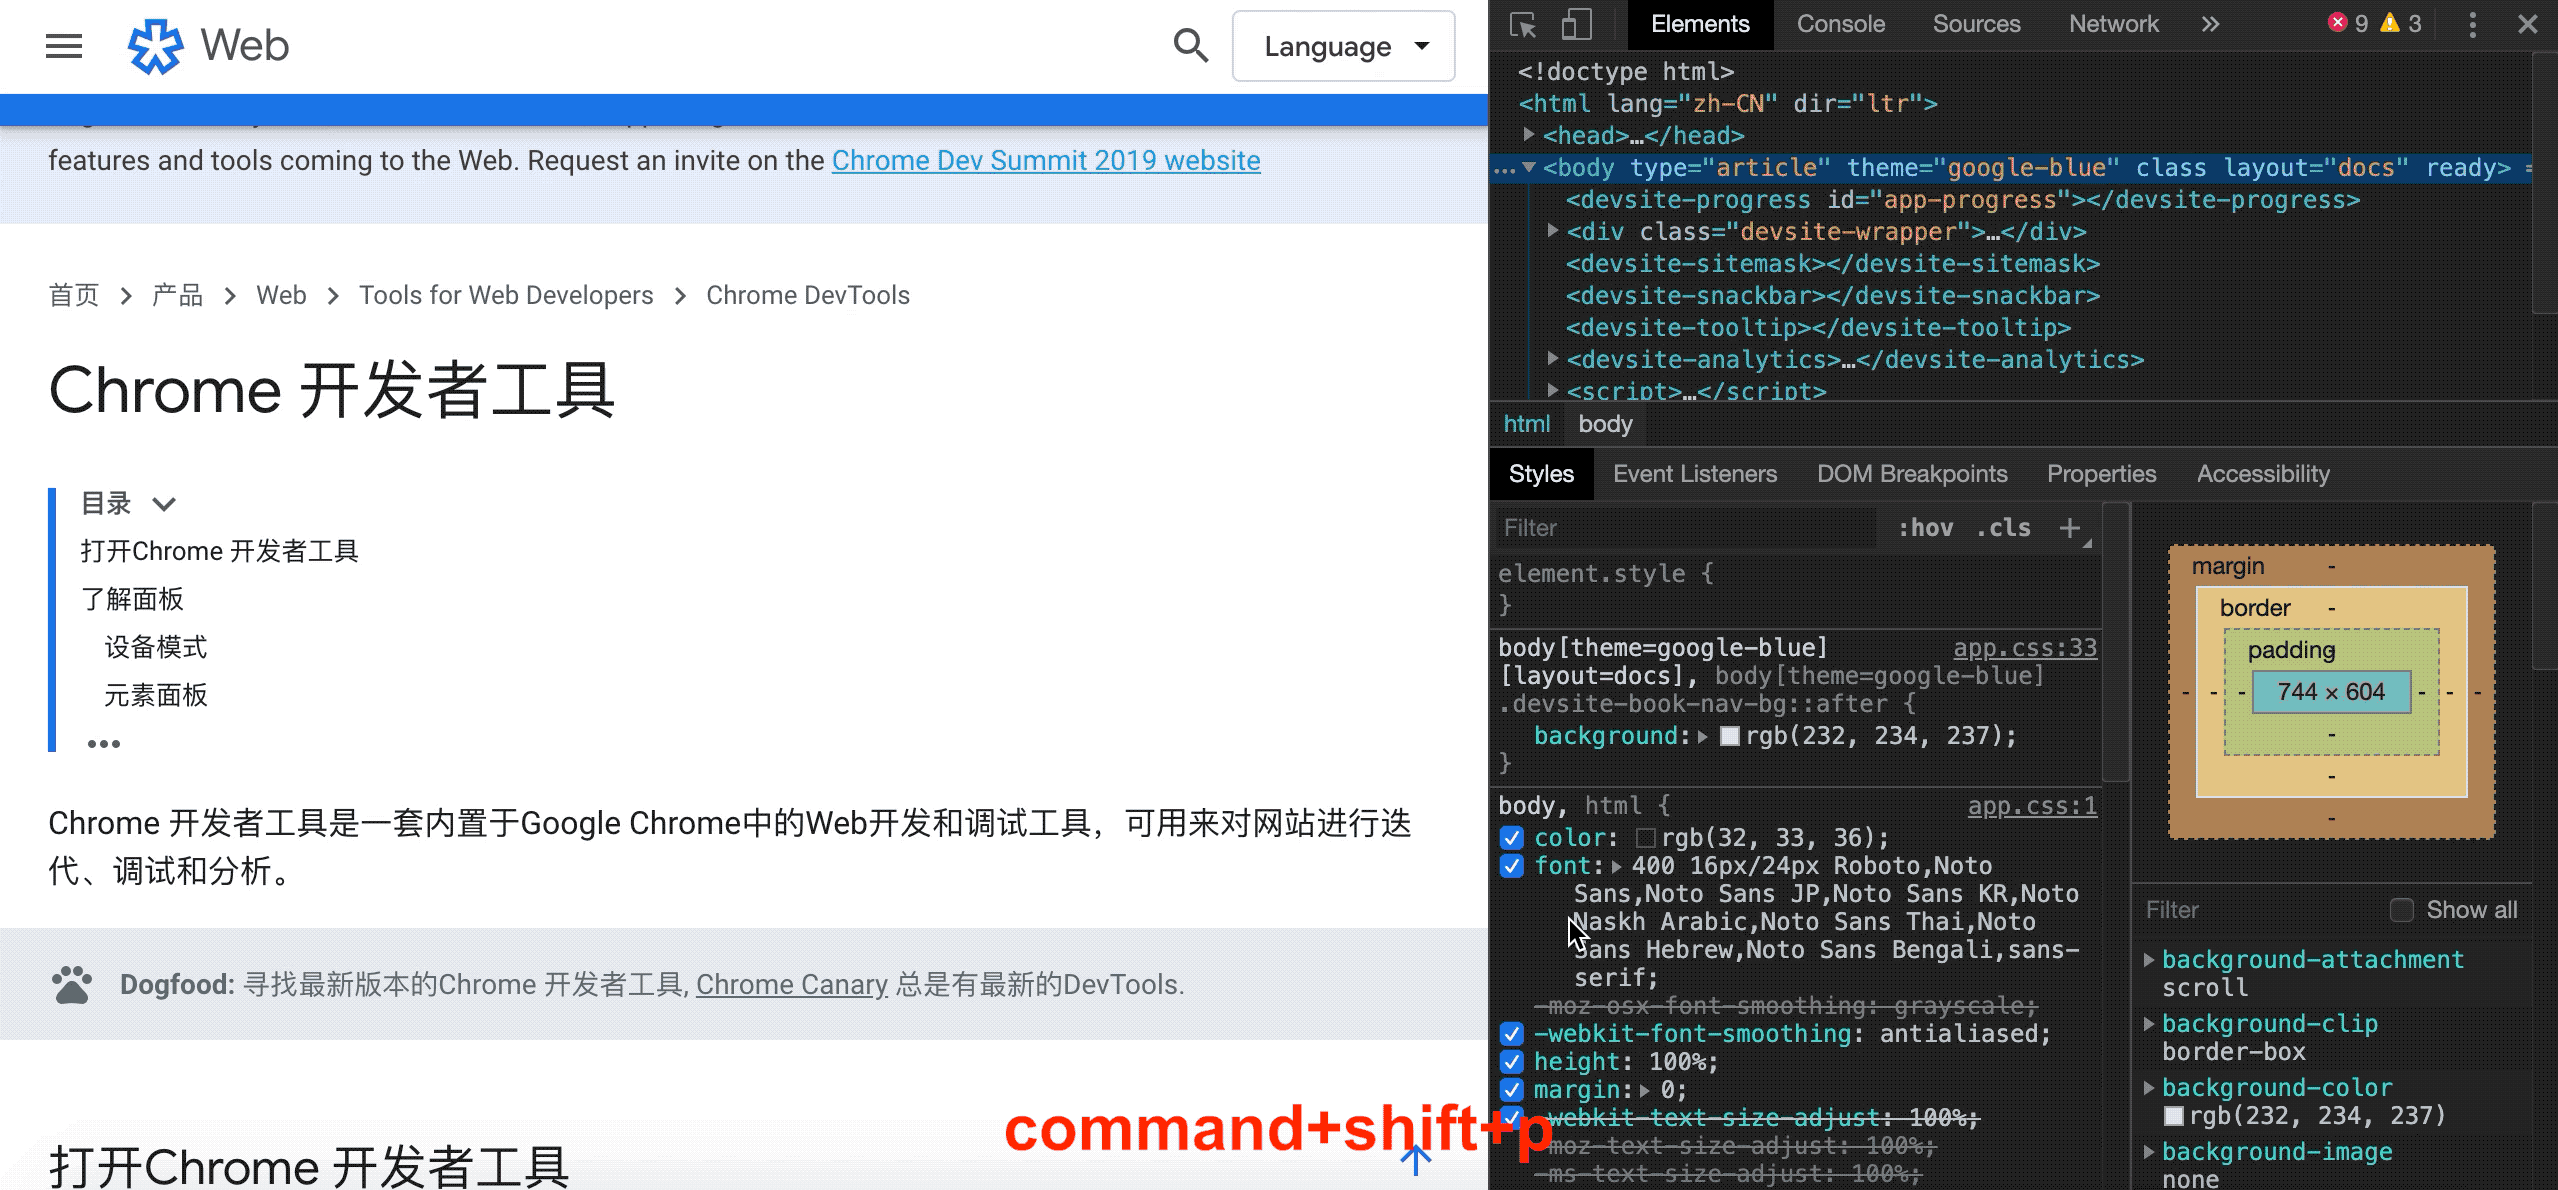Click the more DevTools options icon
This screenshot has height=1190, width=2558.
tap(2473, 23)
